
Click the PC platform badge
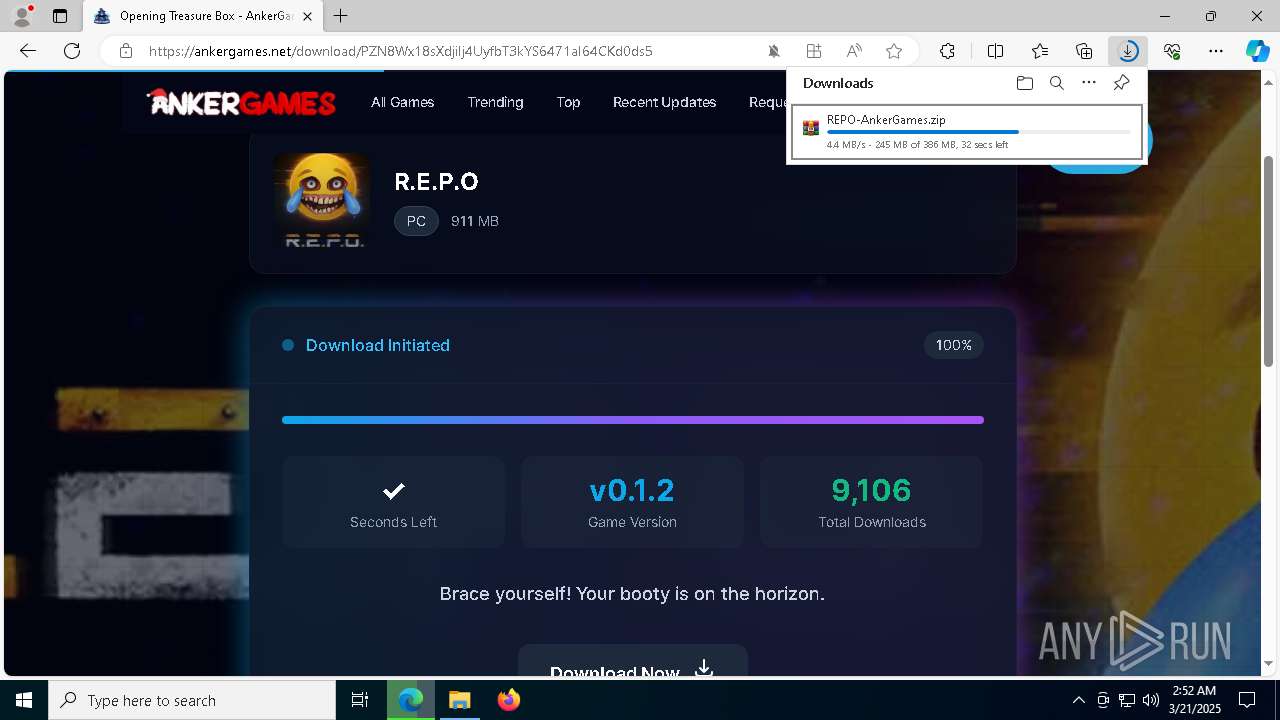416,221
